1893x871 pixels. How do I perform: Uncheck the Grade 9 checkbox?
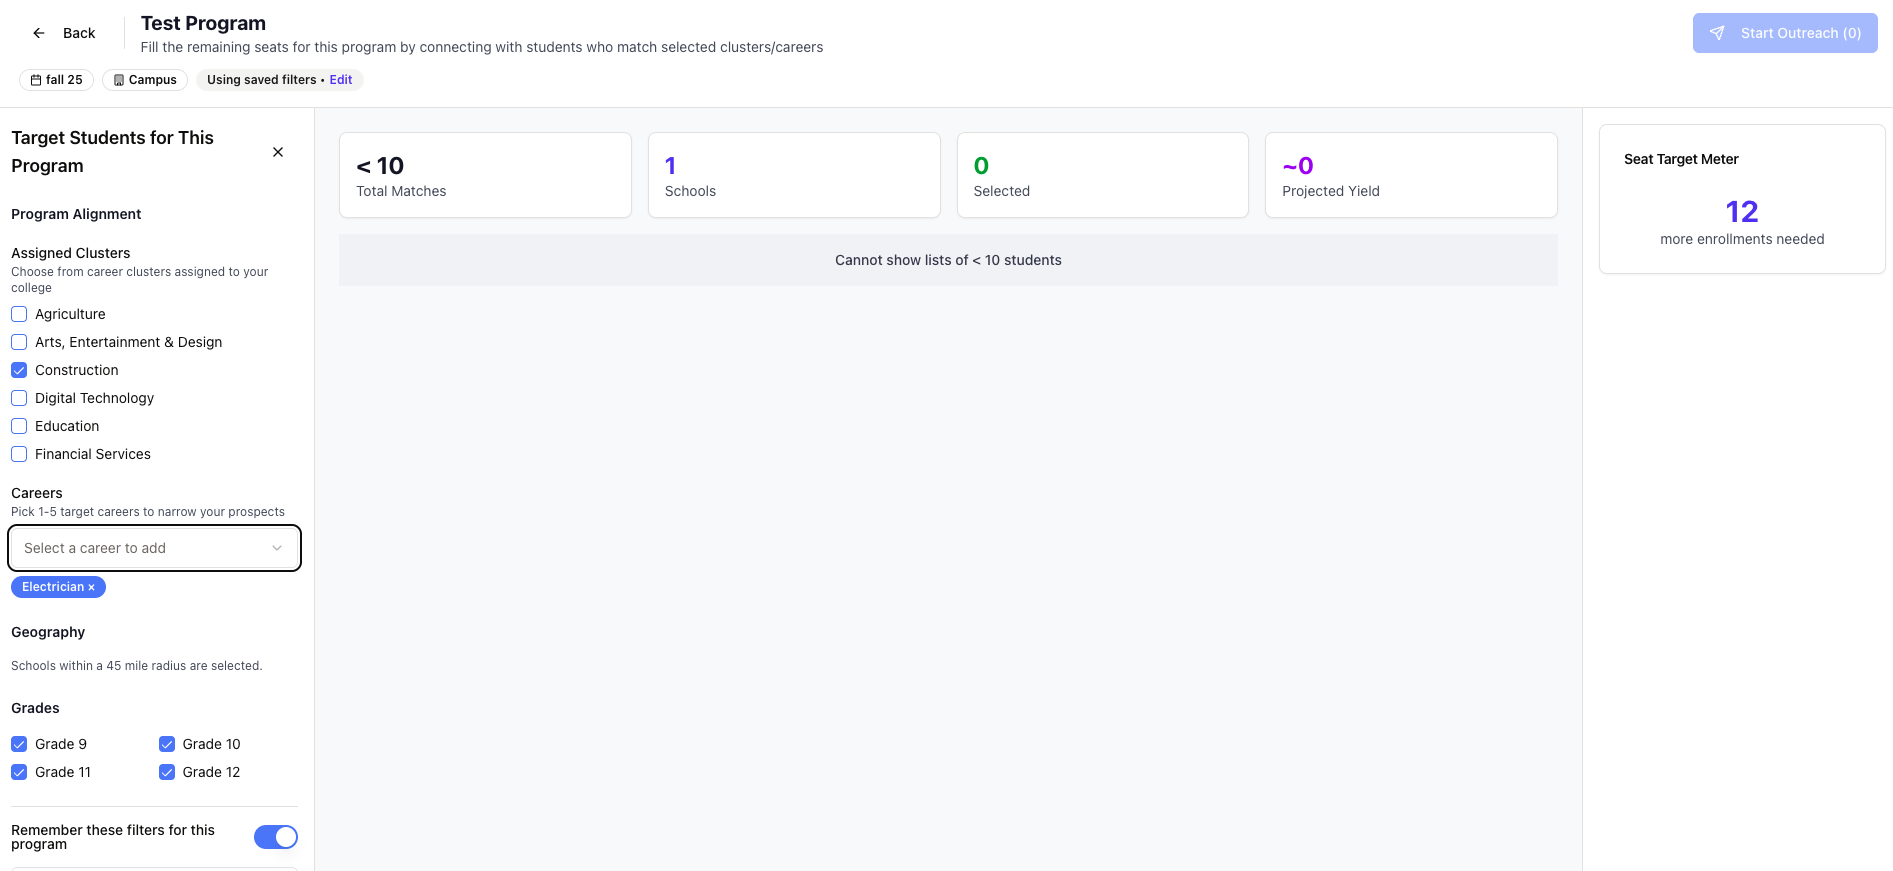(19, 744)
